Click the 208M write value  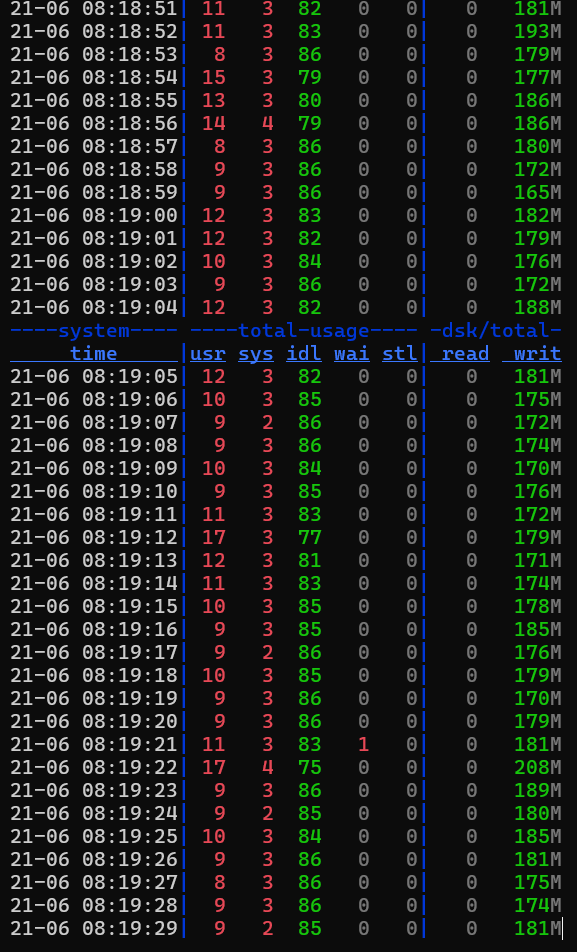click(538, 768)
